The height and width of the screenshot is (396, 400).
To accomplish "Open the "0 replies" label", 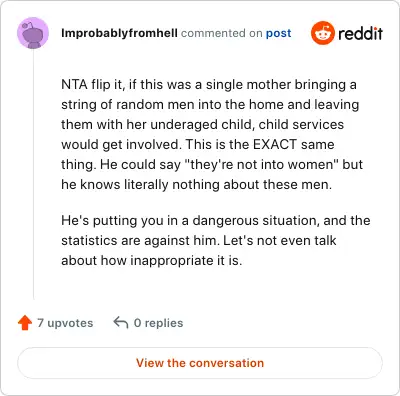I will [158, 323].
